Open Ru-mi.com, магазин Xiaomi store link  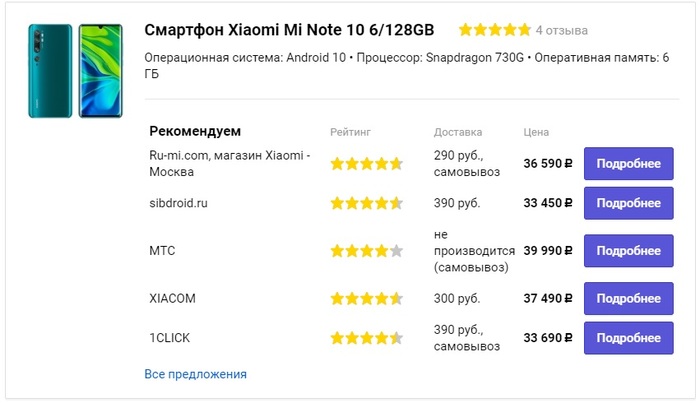230,163
